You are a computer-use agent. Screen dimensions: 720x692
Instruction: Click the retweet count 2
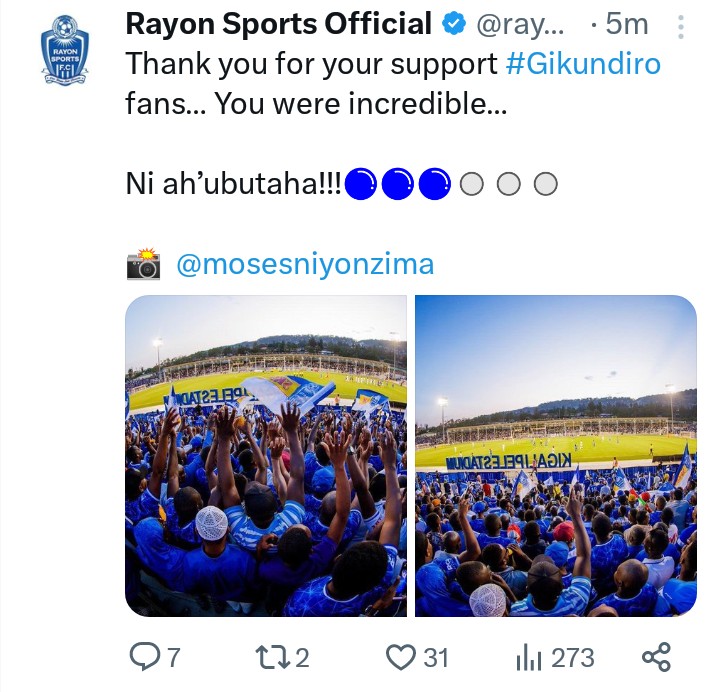(x=302, y=657)
